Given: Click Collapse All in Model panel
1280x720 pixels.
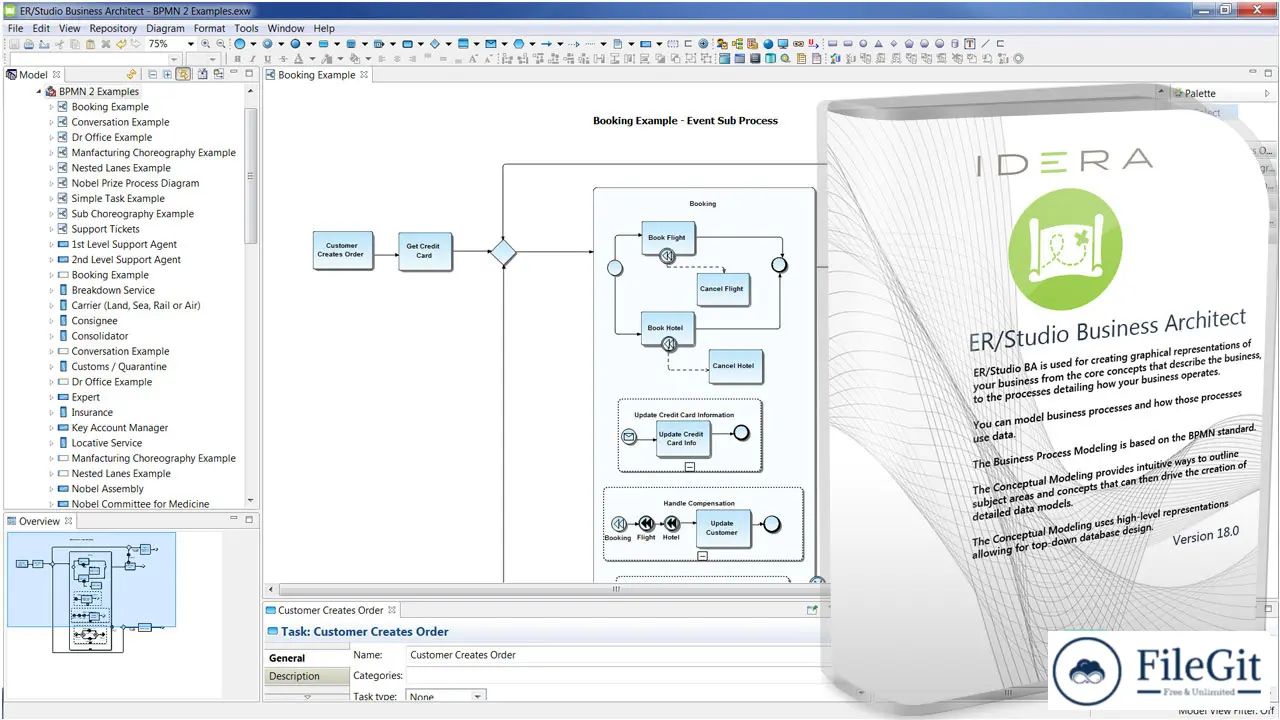Looking at the screenshot, I should coord(152,74).
